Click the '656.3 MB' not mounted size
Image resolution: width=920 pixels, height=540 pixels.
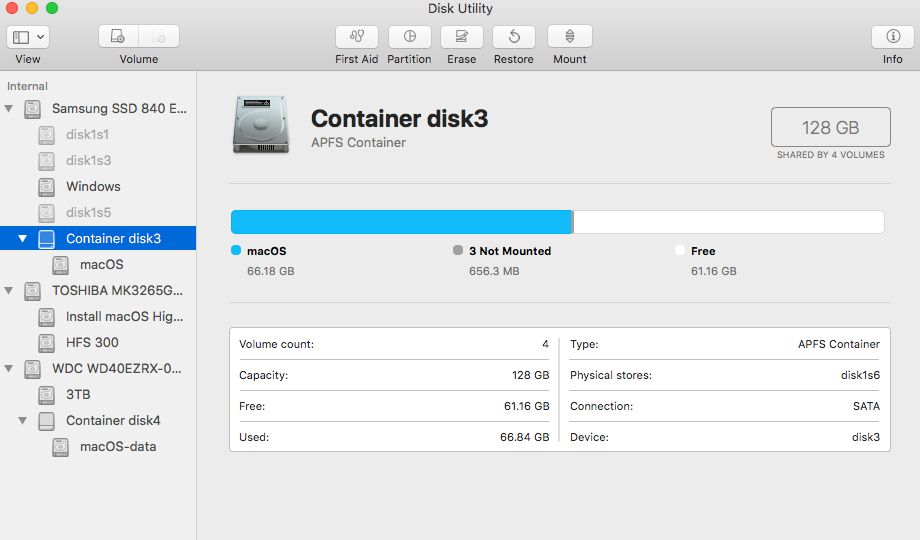tap(494, 271)
